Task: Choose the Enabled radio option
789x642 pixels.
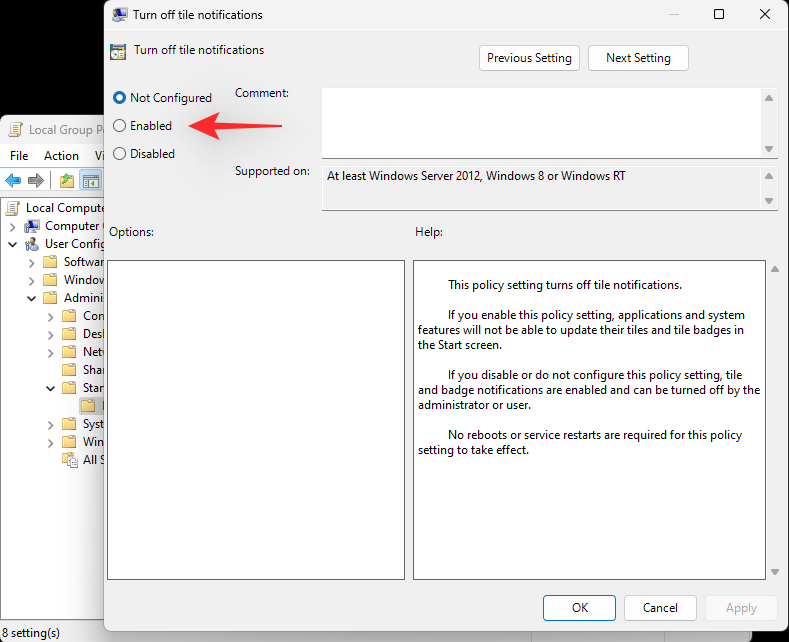Action: click(119, 126)
